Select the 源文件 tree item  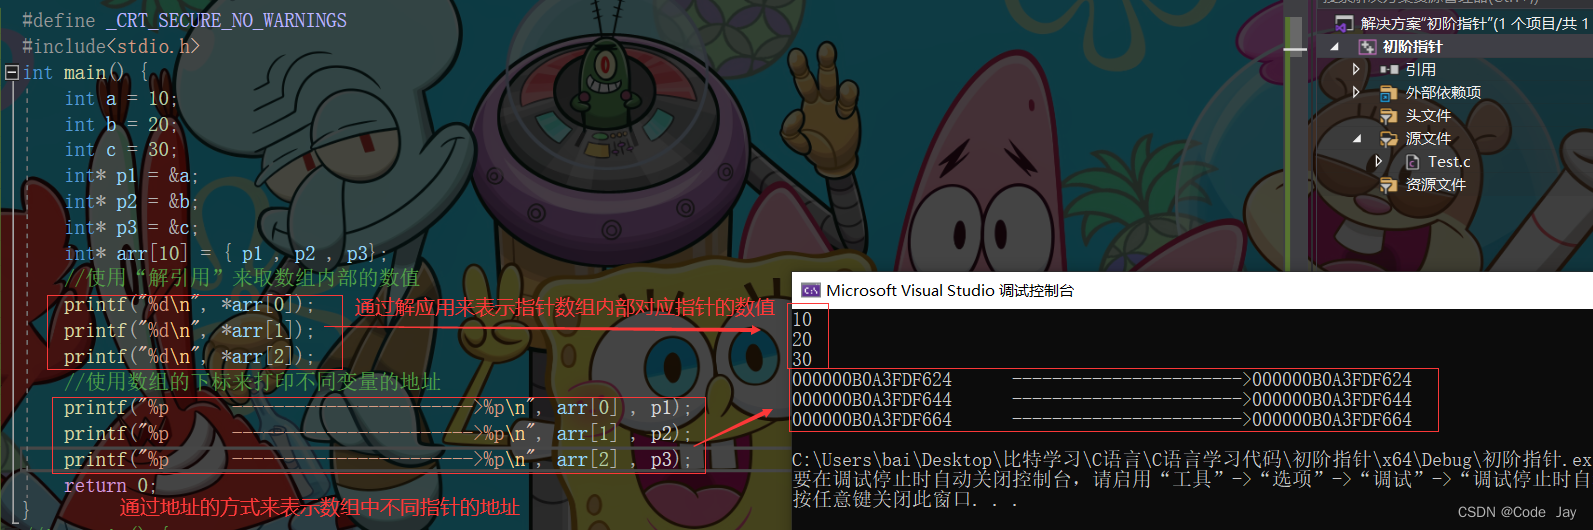point(1428,139)
